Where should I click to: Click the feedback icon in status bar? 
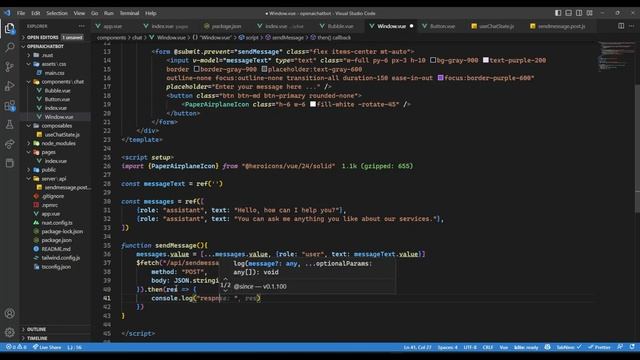(620, 347)
